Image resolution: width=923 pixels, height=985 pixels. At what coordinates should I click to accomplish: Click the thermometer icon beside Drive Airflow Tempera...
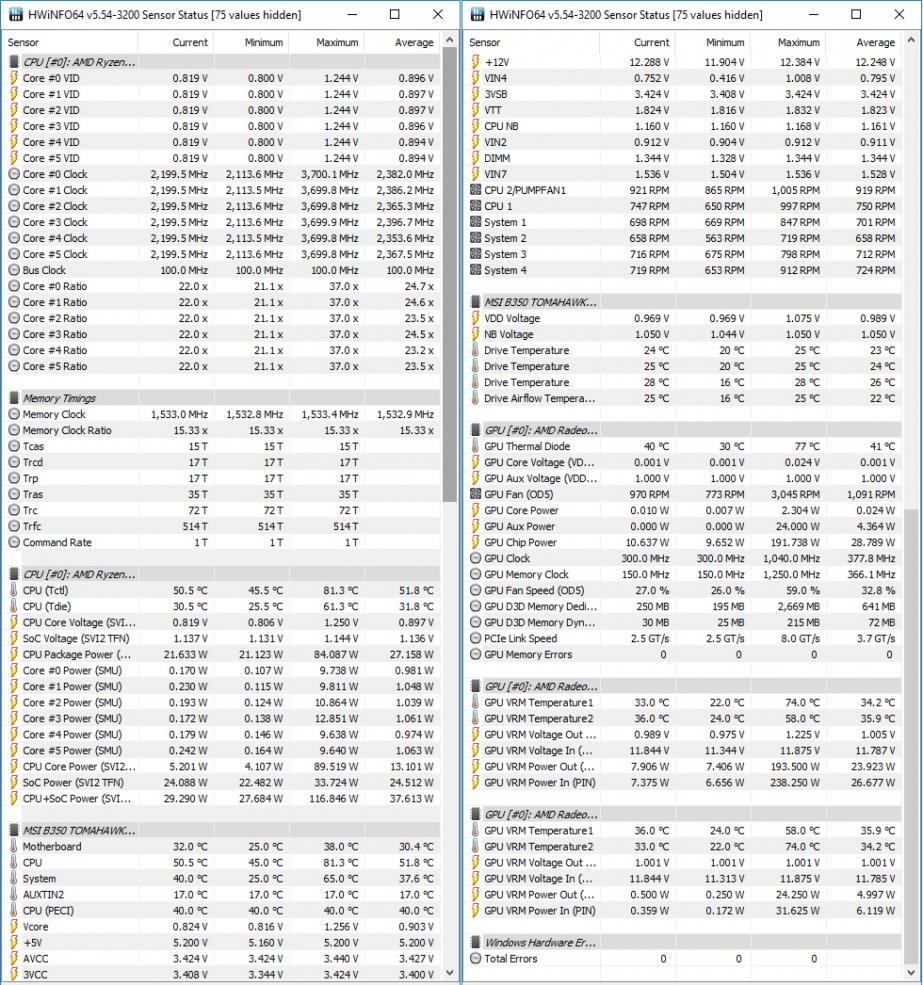(x=476, y=398)
